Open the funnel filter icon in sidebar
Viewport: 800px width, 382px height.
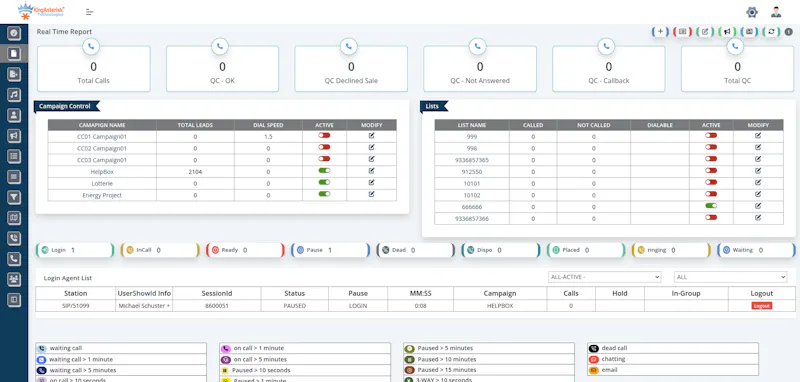[14, 197]
